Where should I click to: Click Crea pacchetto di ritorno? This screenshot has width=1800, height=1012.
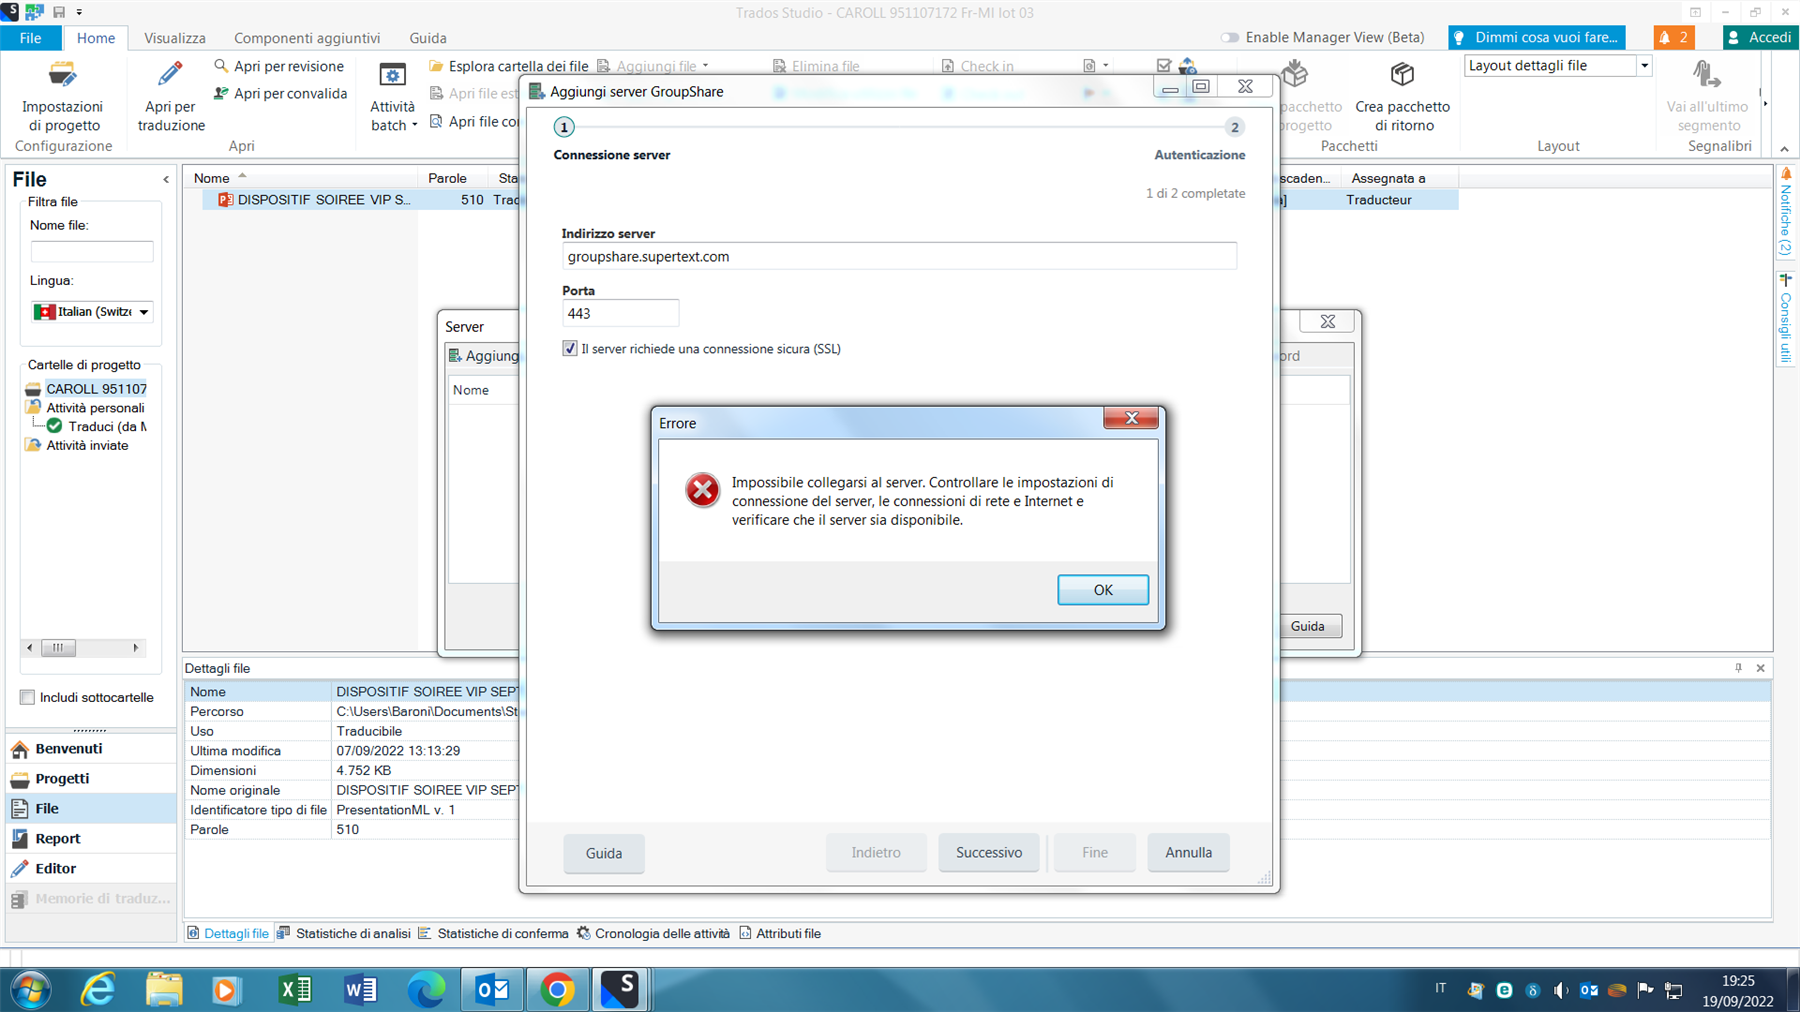point(1402,98)
